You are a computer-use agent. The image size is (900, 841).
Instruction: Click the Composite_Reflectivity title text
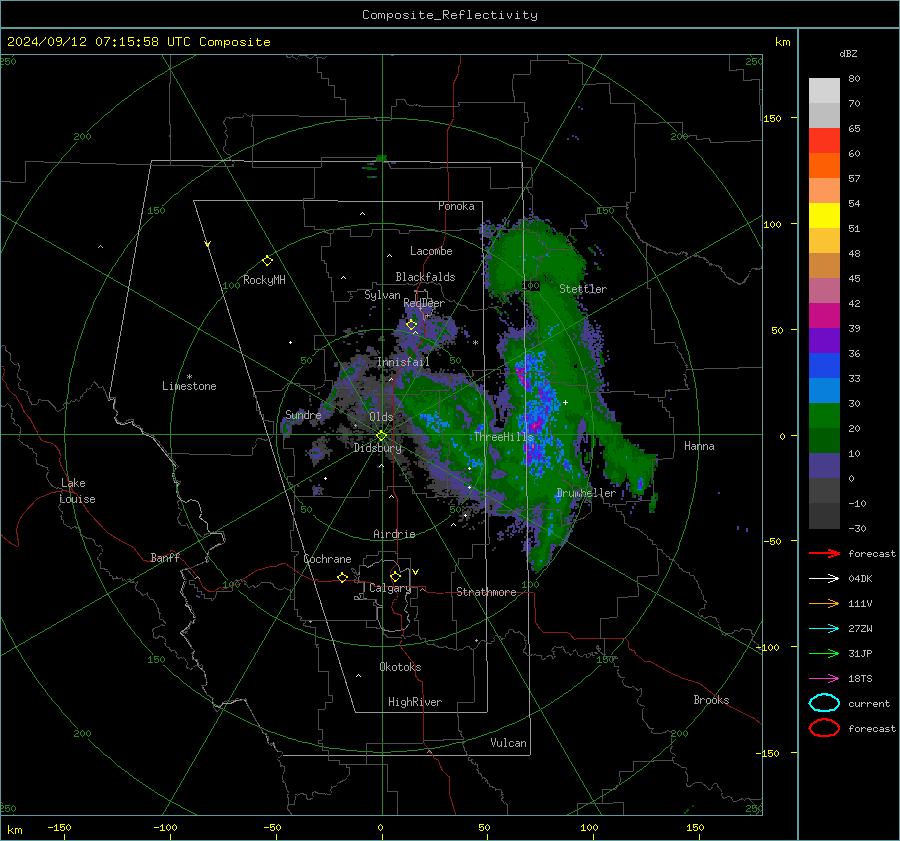point(449,15)
